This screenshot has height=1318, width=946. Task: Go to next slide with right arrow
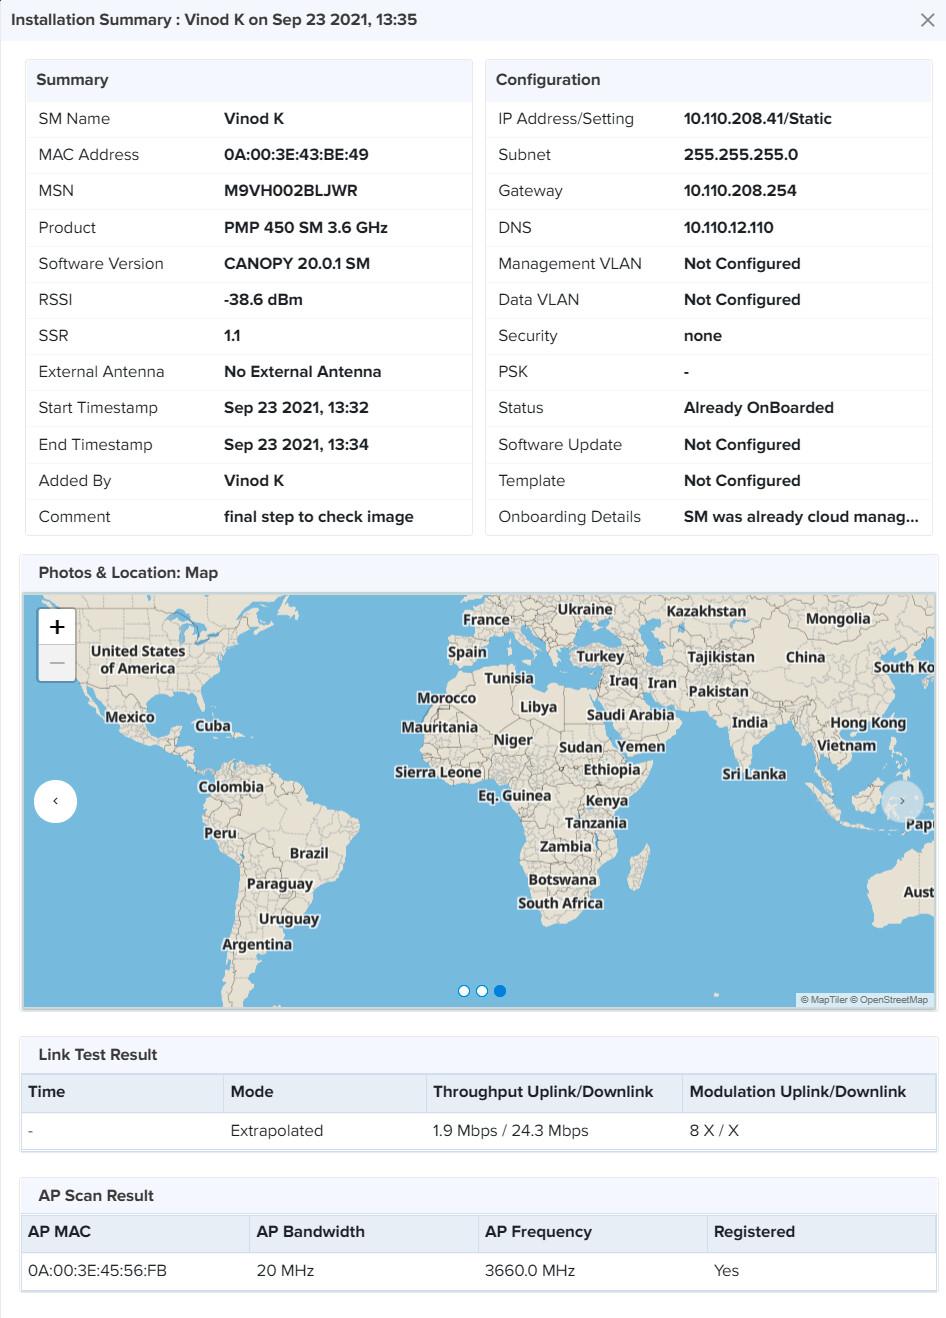(901, 801)
